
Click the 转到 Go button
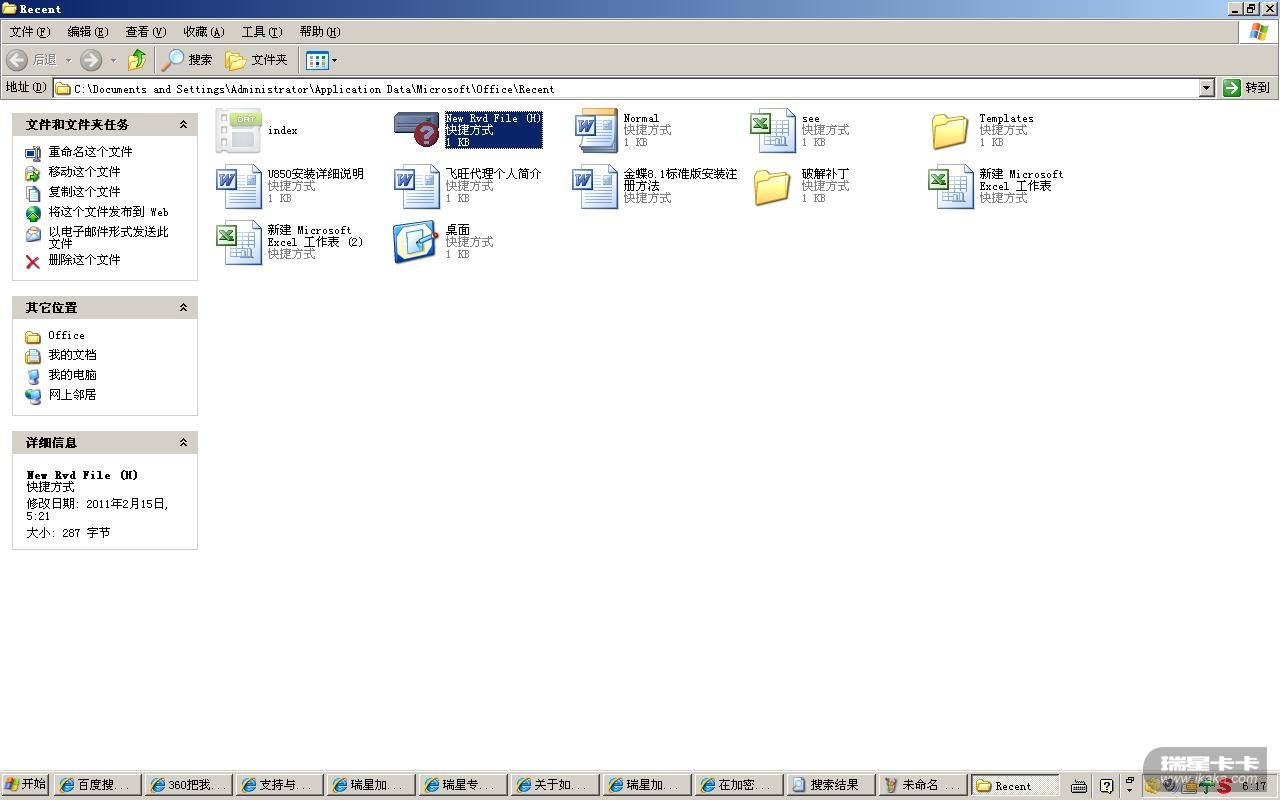click(x=1247, y=88)
